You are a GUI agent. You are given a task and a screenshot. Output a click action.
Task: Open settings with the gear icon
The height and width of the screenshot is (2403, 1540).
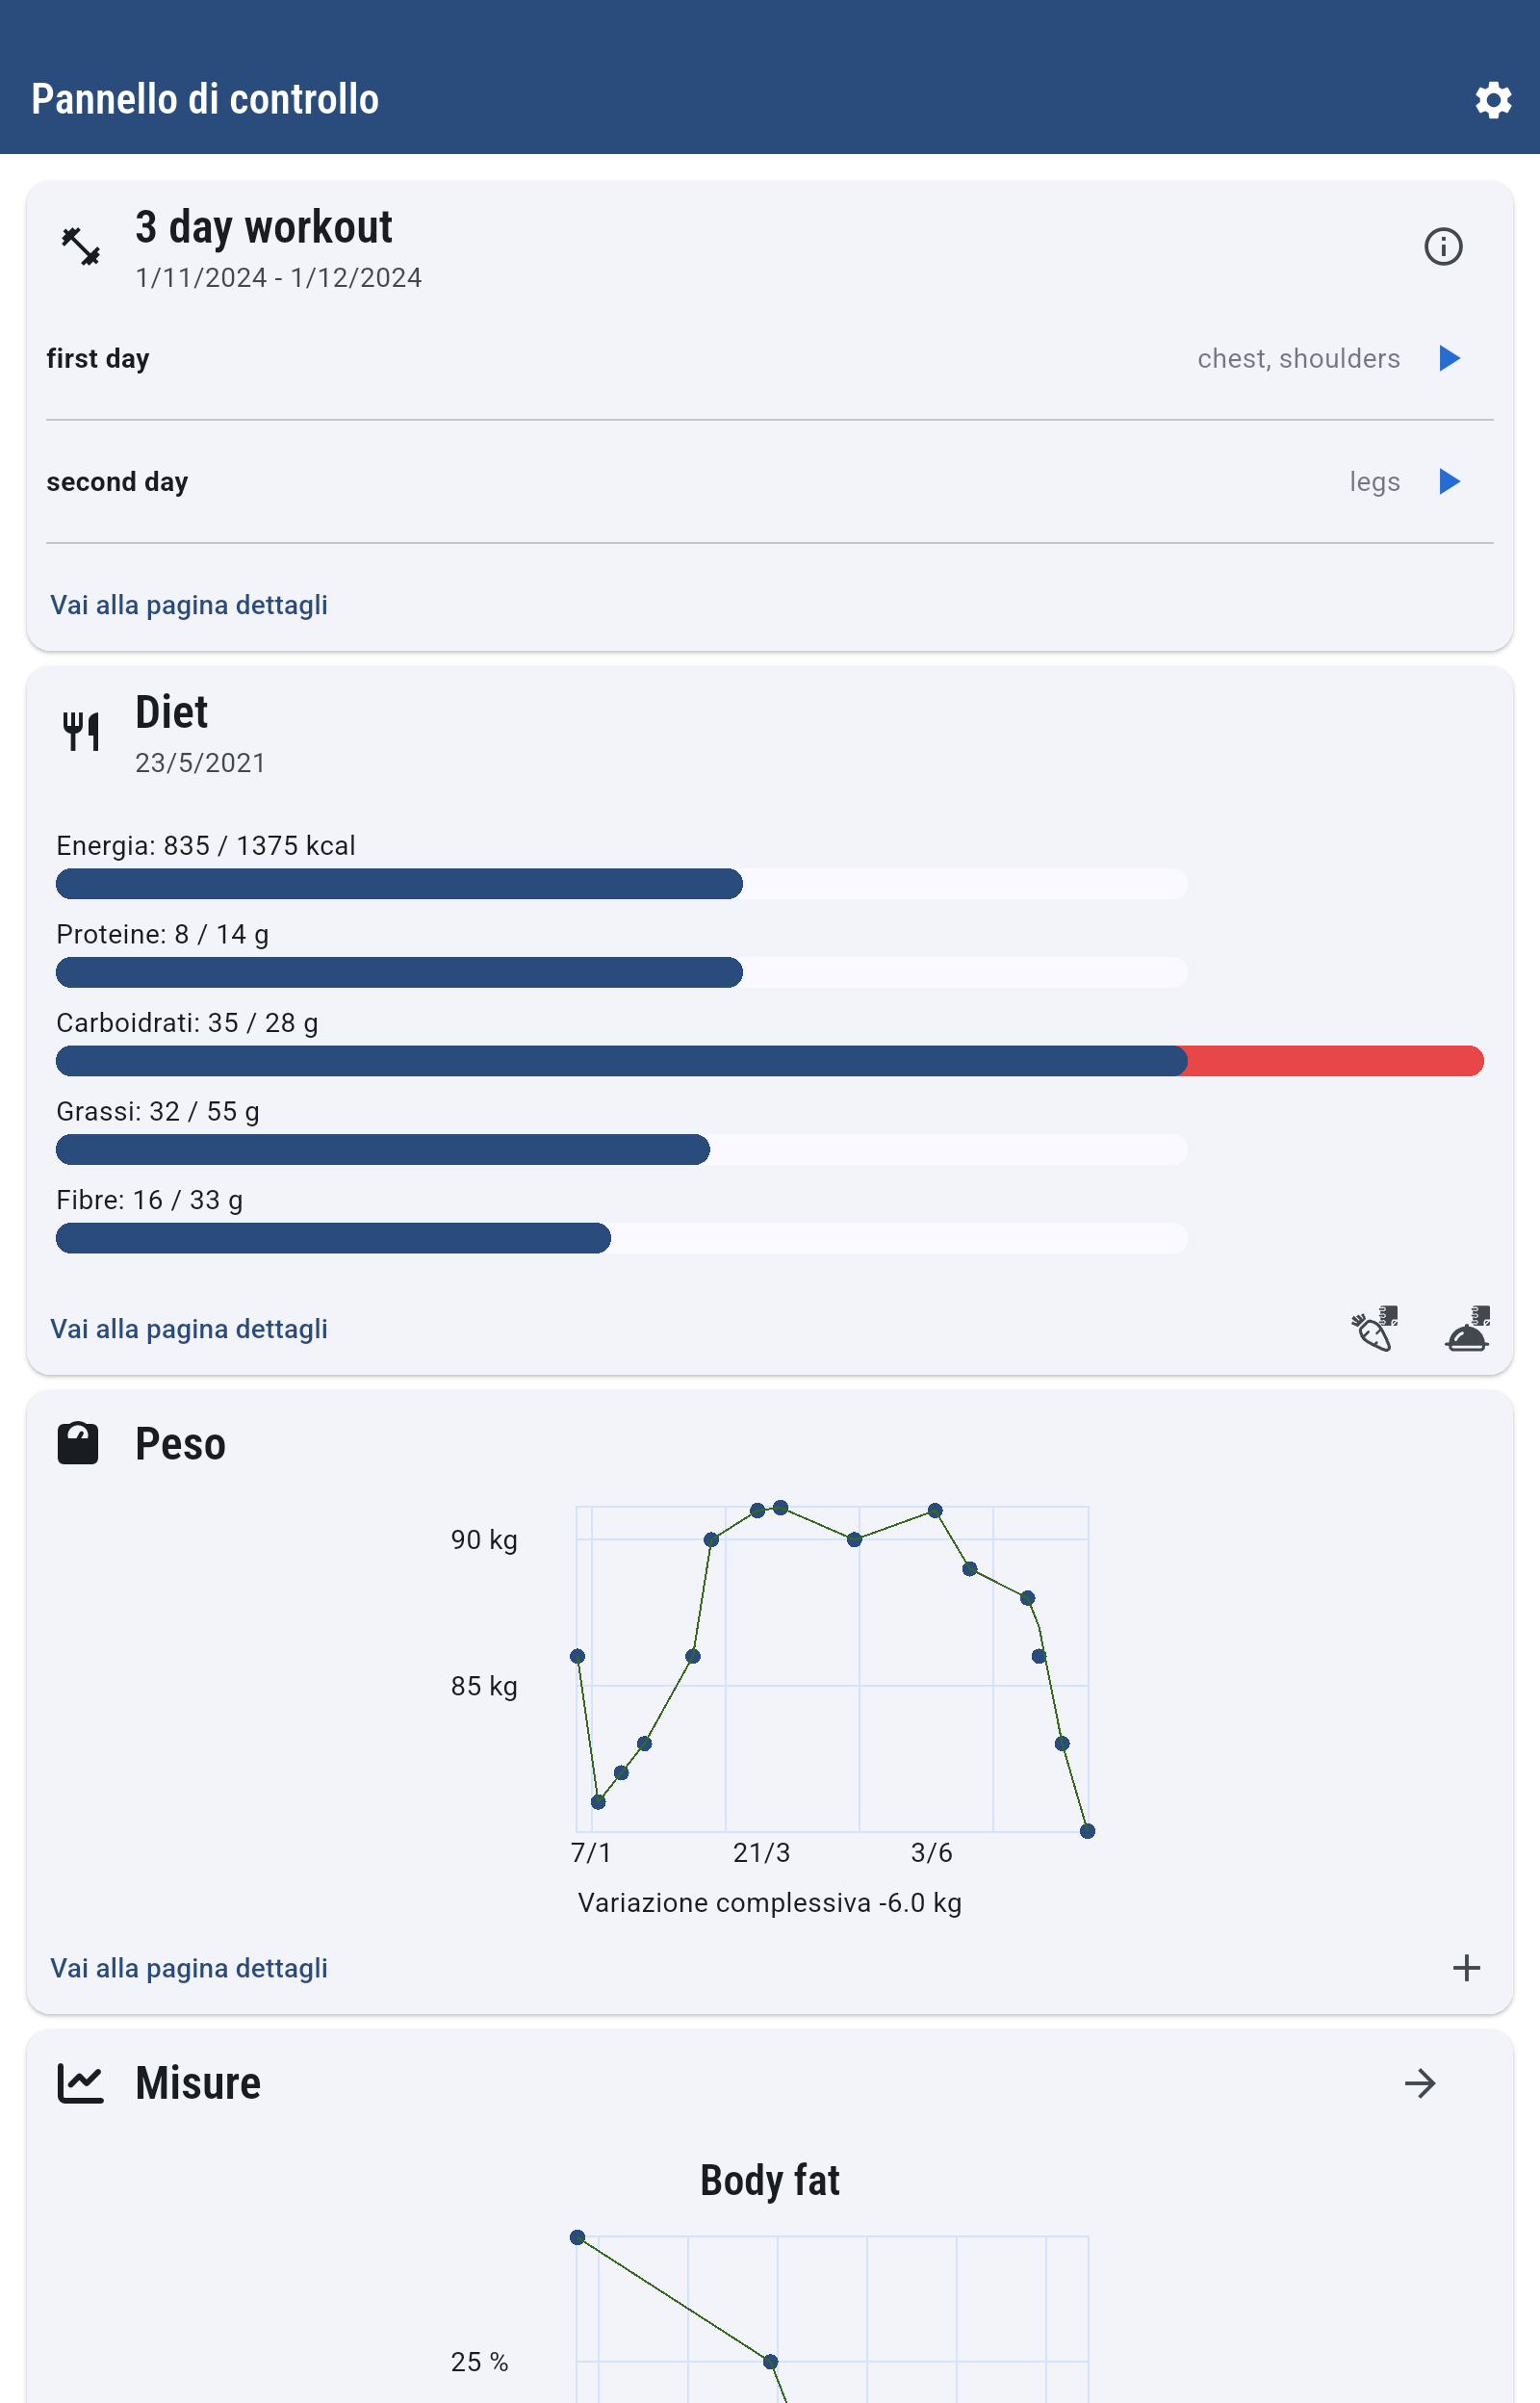[1492, 100]
